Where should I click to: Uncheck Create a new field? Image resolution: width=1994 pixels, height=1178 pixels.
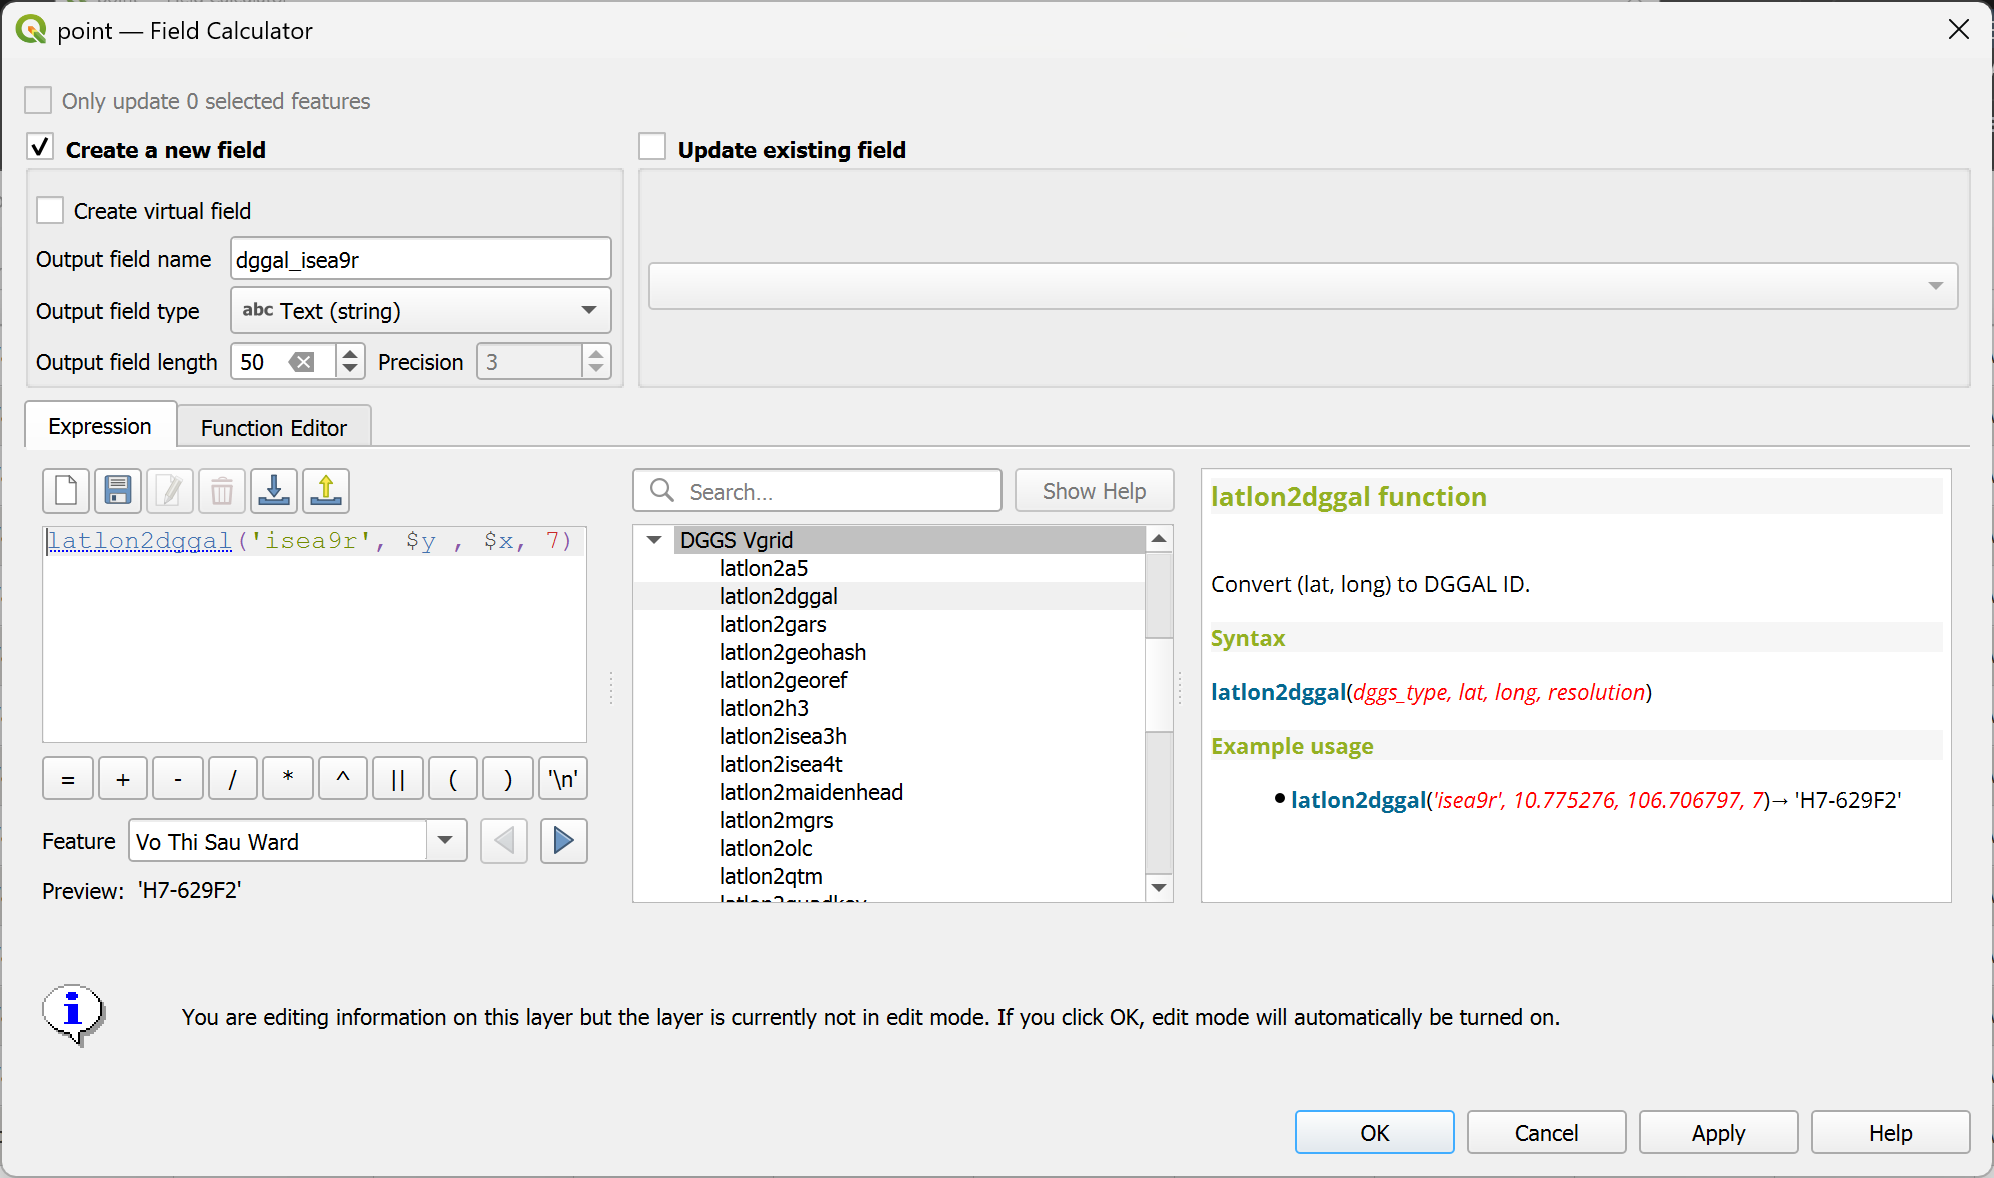(40, 148)
